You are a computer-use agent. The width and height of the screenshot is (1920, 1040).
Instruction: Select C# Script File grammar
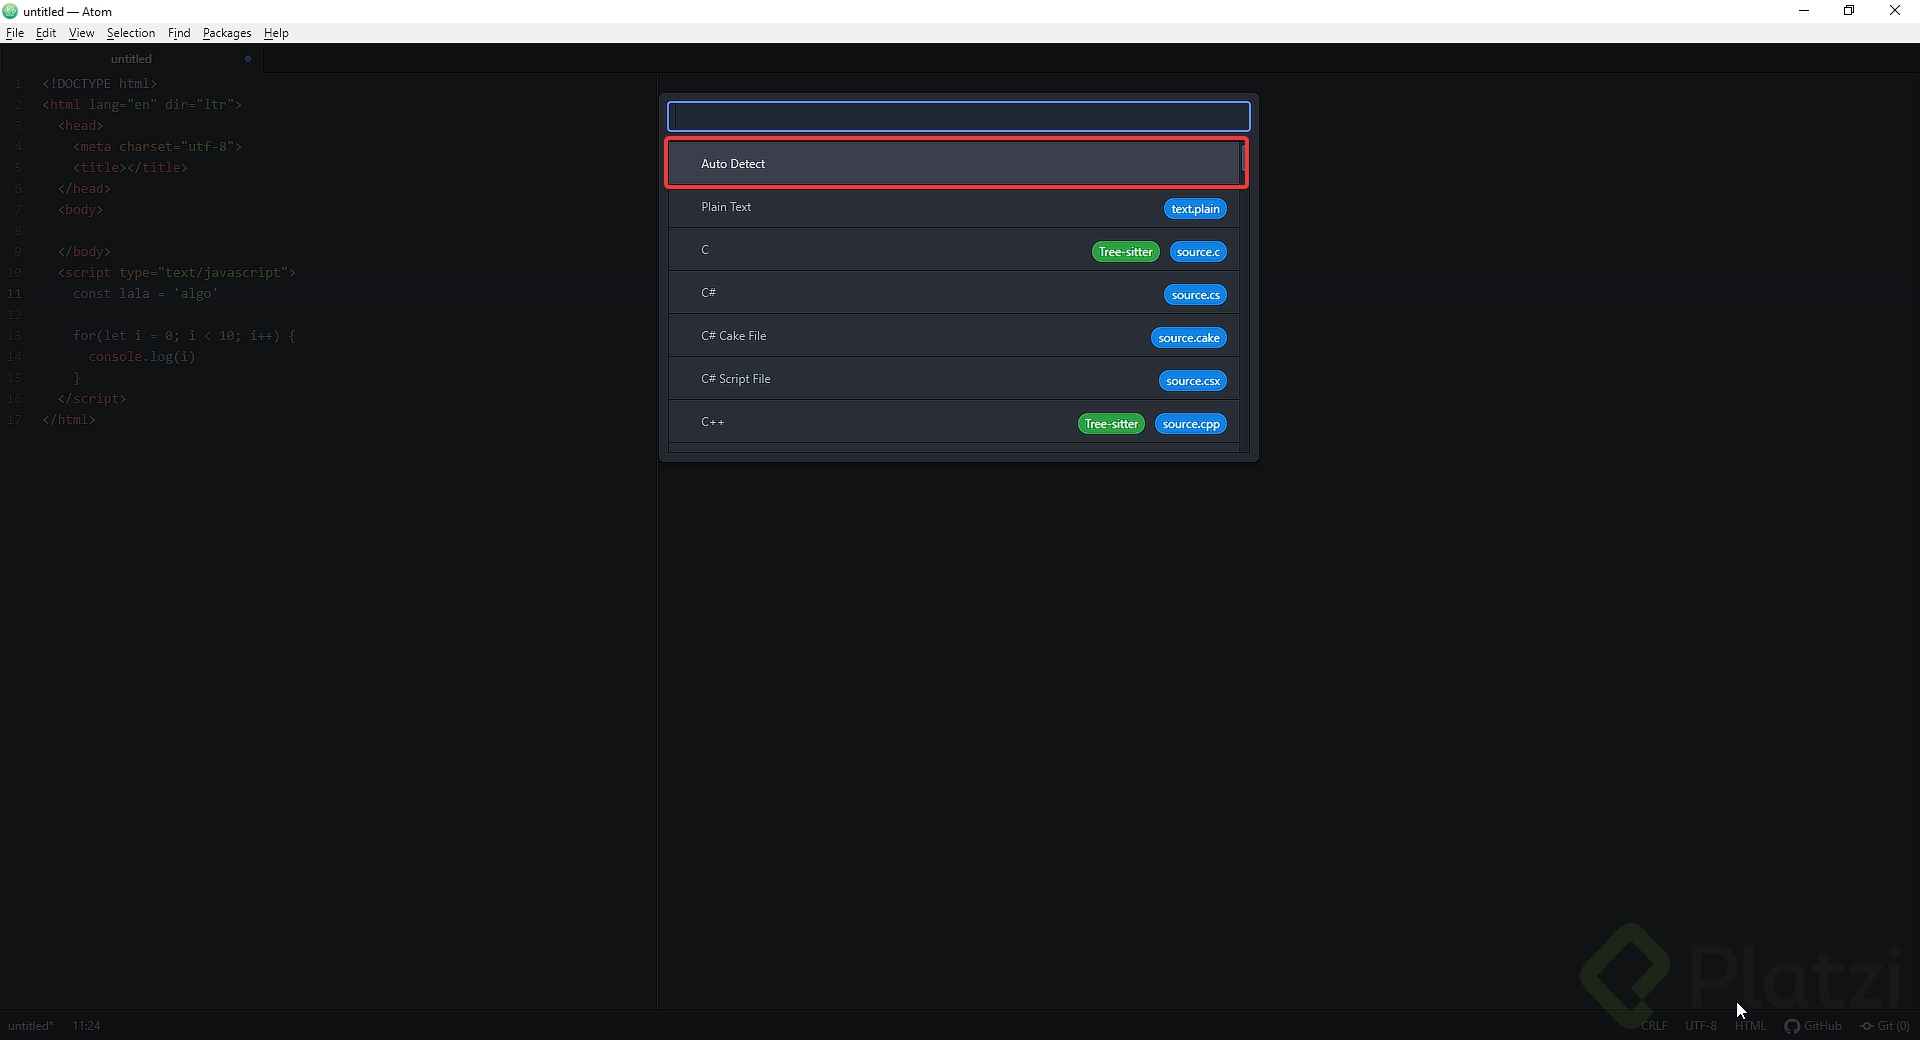click(954, 379)
